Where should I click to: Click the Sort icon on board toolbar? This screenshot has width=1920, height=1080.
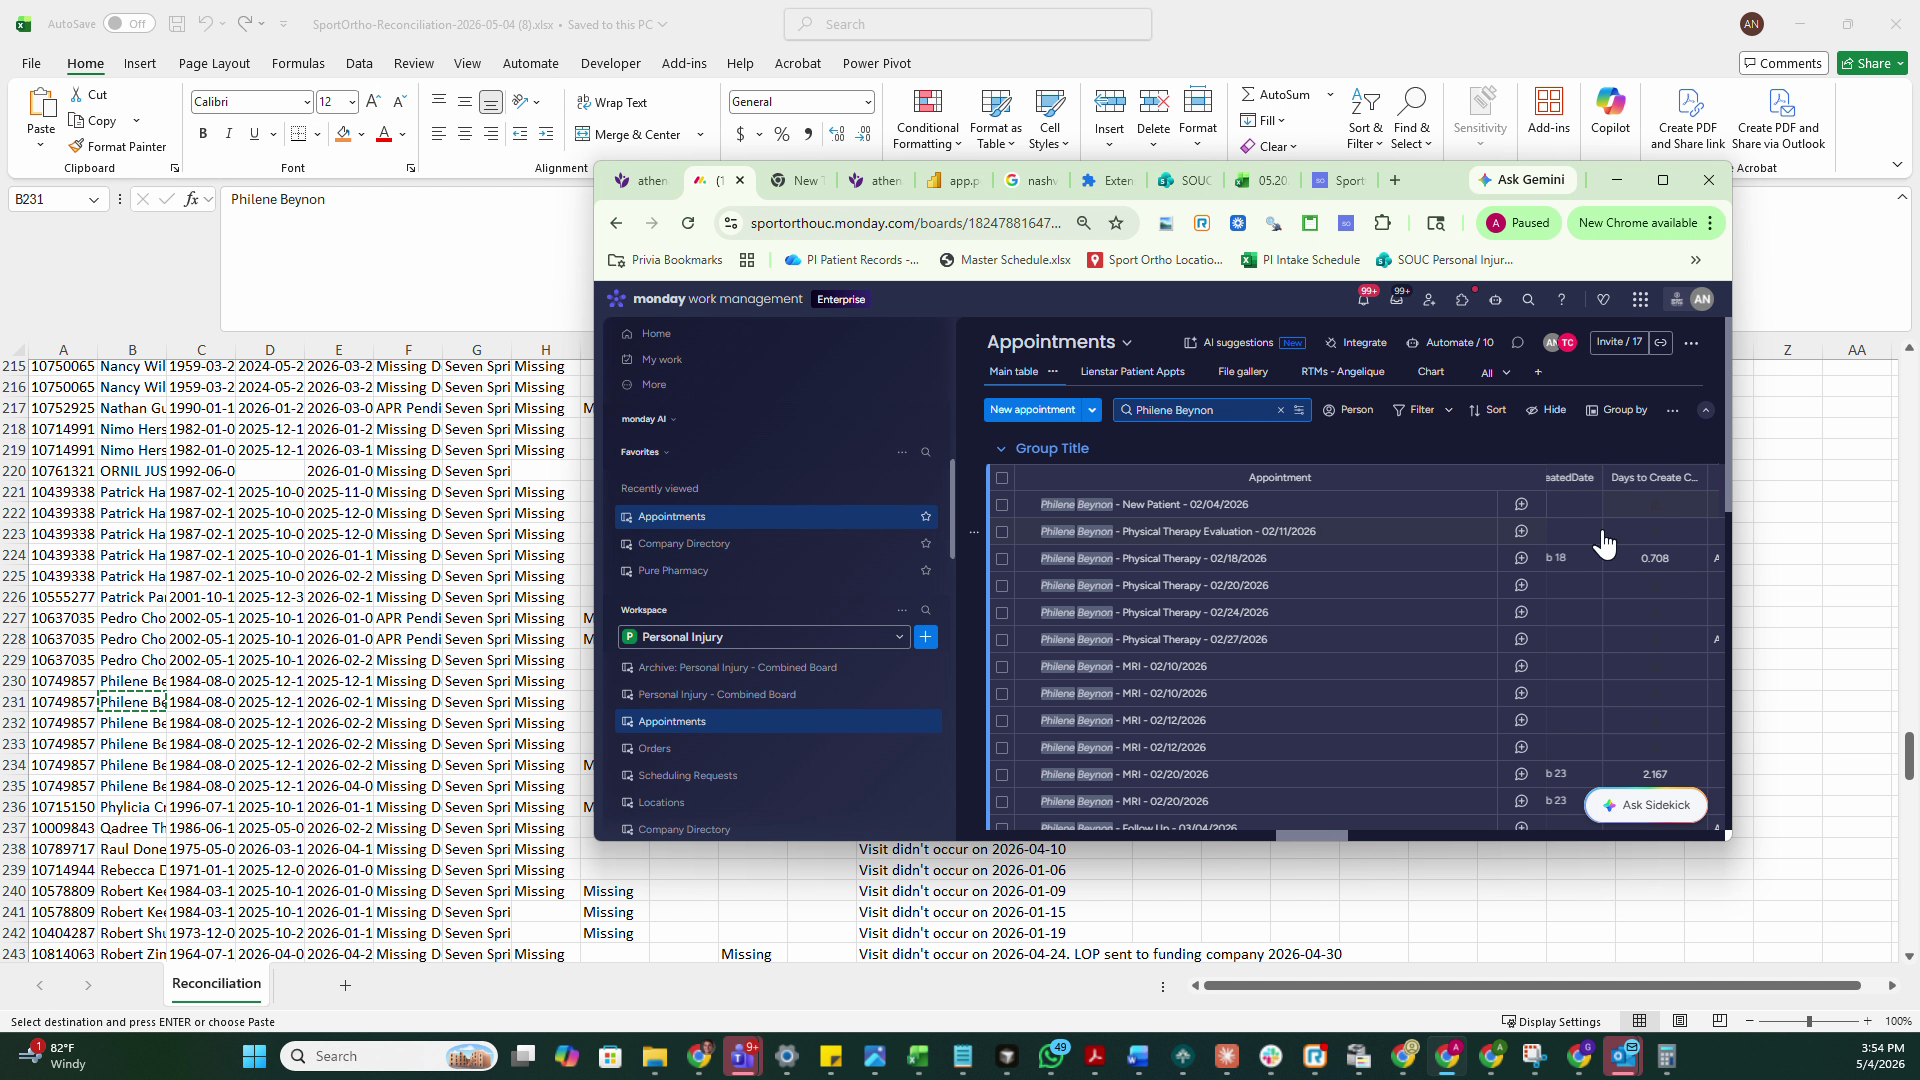1474,410
